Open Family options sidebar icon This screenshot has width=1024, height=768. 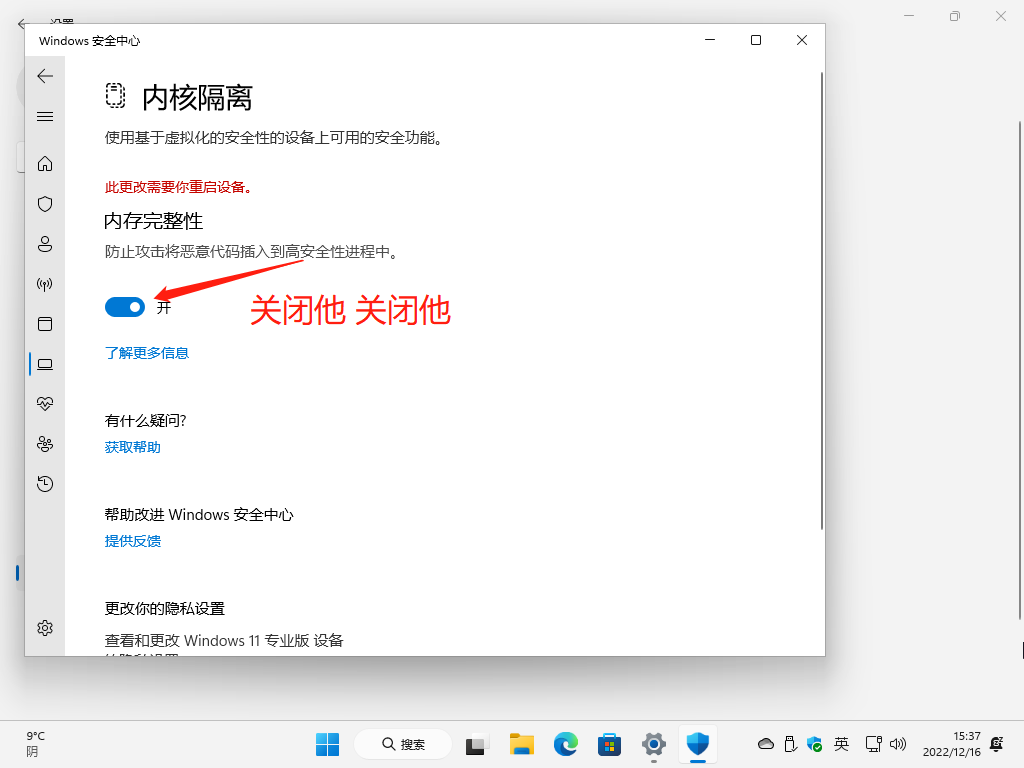tap(44, 444)
